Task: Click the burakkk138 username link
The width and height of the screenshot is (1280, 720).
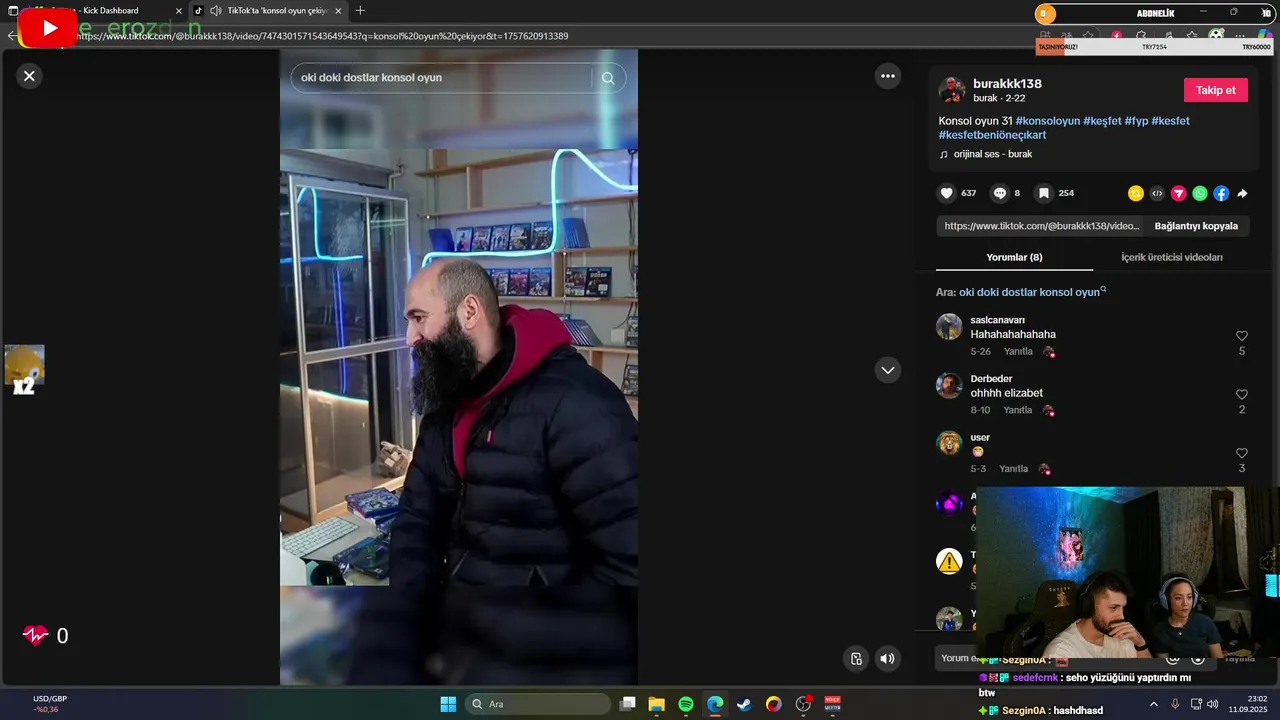Action: click(1007, 84)
